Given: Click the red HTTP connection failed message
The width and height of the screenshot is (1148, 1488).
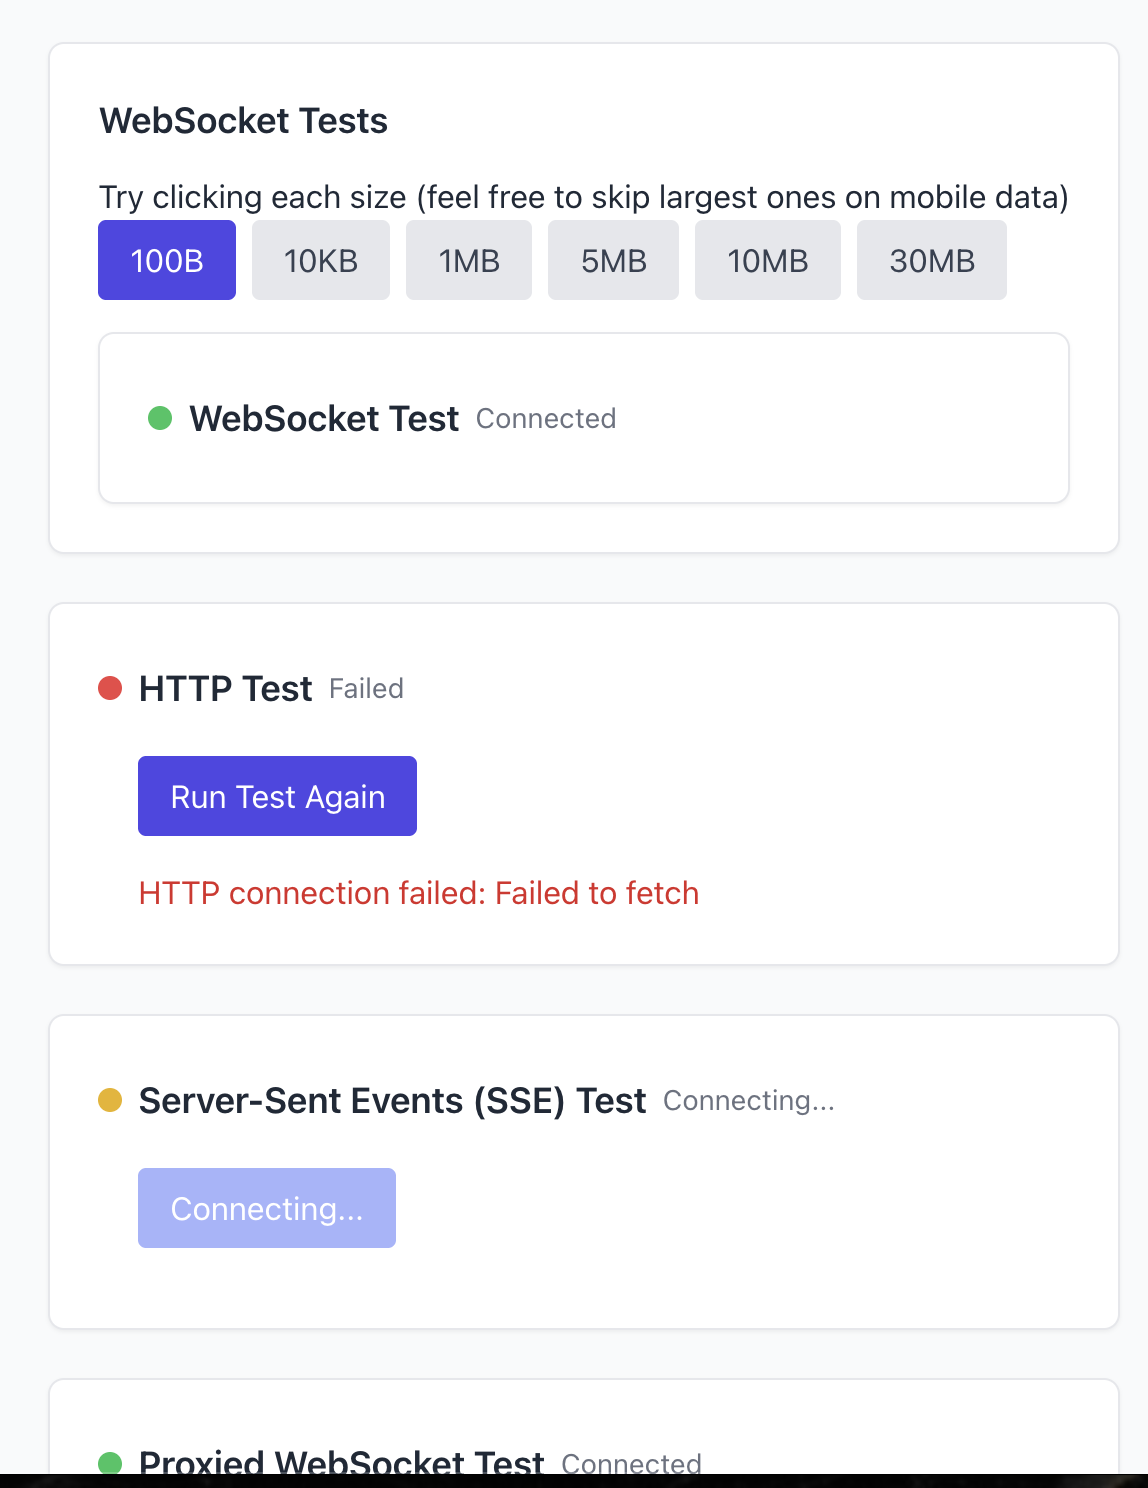Looking at the screenshot, I should (418, 893).
